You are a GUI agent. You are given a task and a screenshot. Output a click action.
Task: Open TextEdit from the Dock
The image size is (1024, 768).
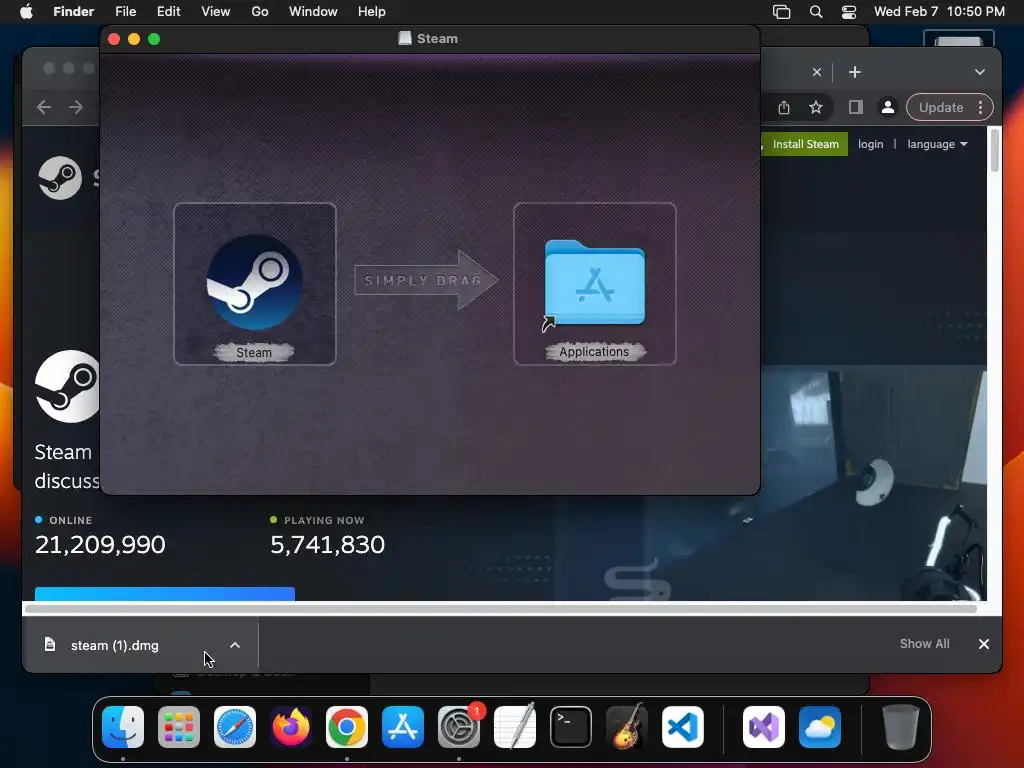click(x=515, y=727)
